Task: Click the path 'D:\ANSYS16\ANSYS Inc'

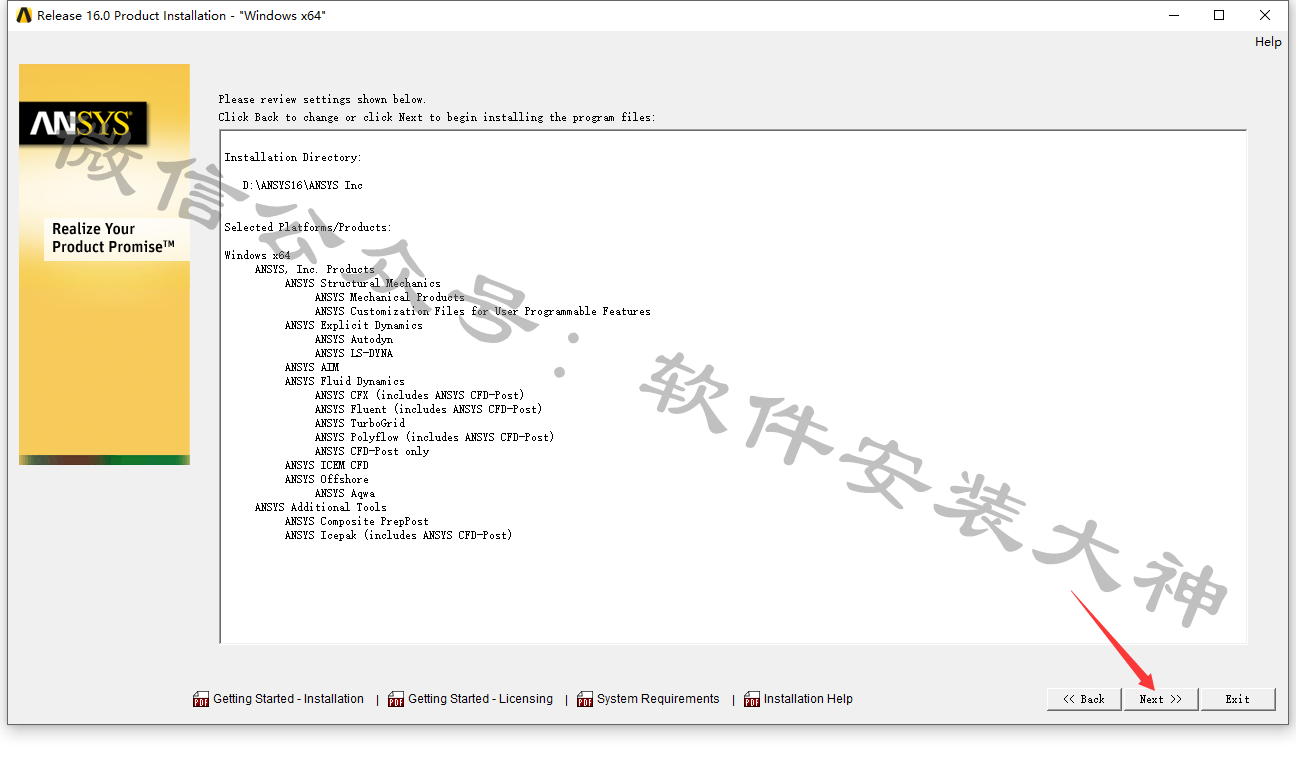Action: [x=303, y=186]
